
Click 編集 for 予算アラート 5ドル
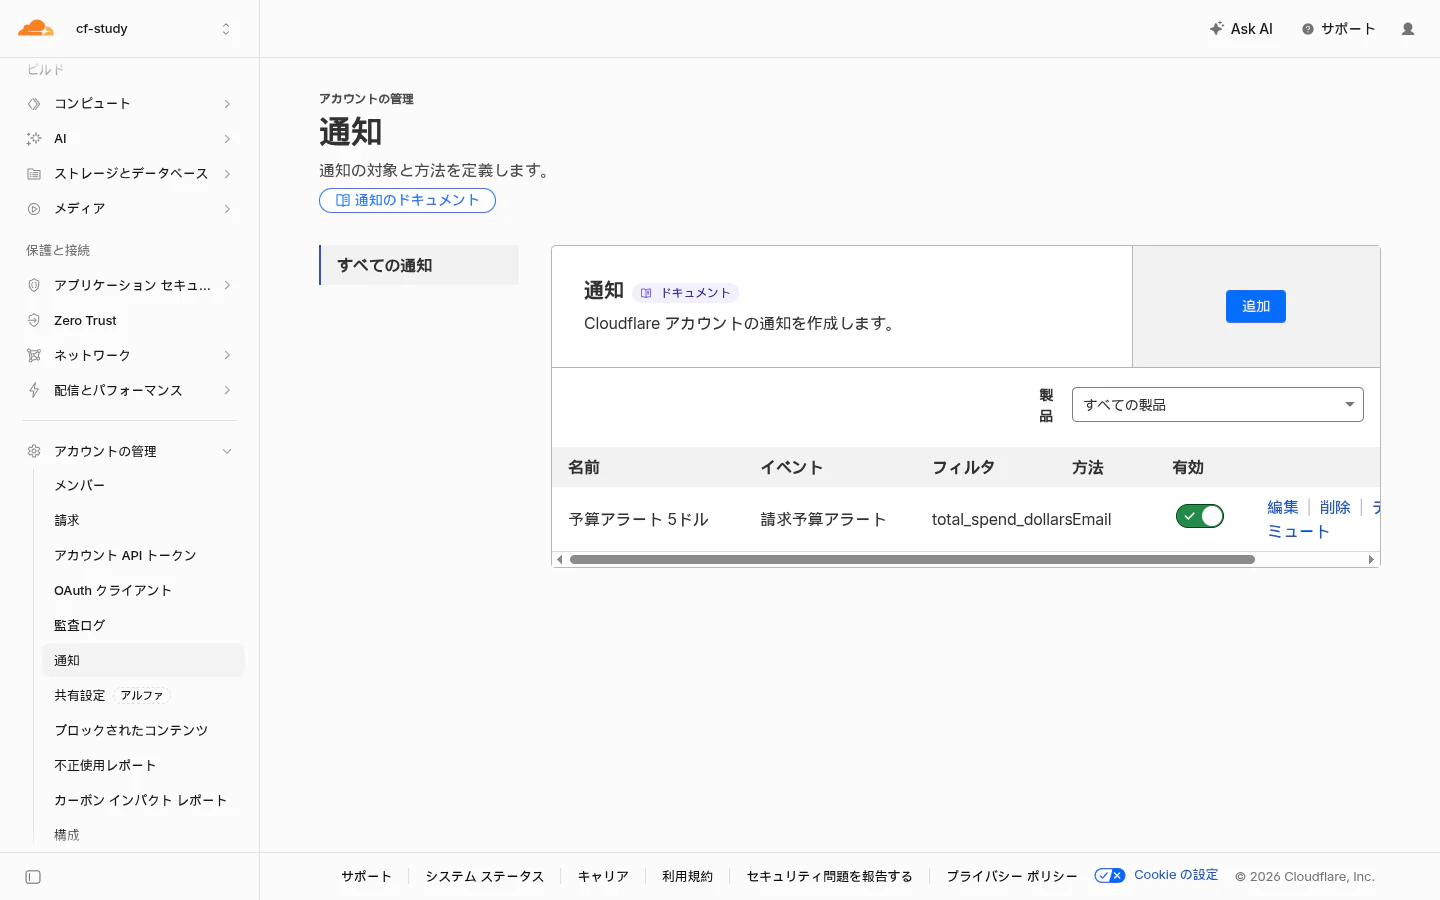tap(1283, 507)
